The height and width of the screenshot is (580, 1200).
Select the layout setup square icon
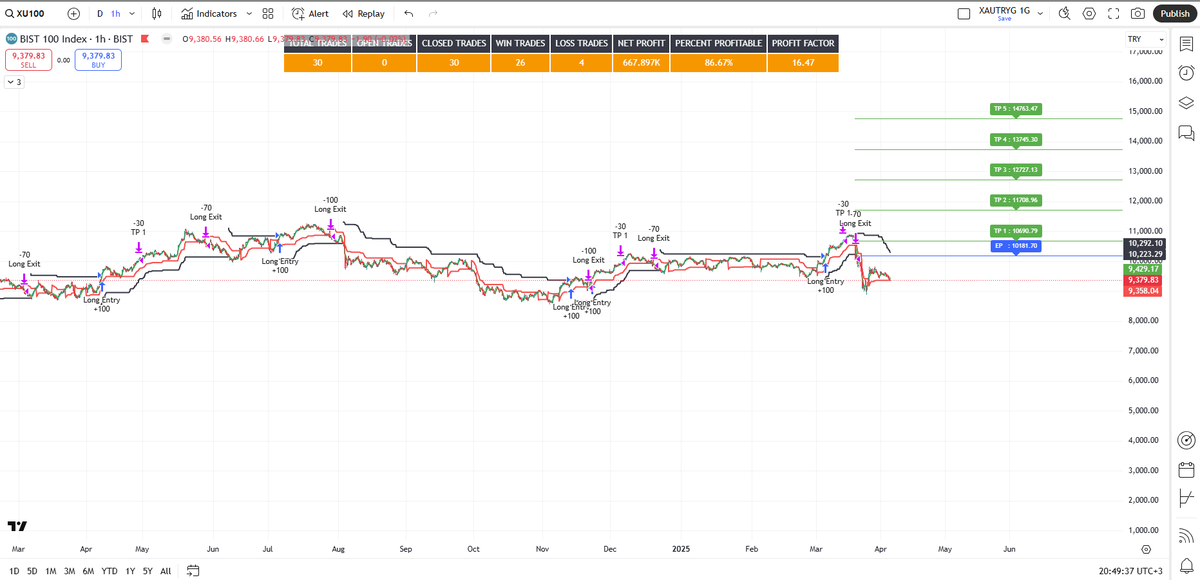964,14
